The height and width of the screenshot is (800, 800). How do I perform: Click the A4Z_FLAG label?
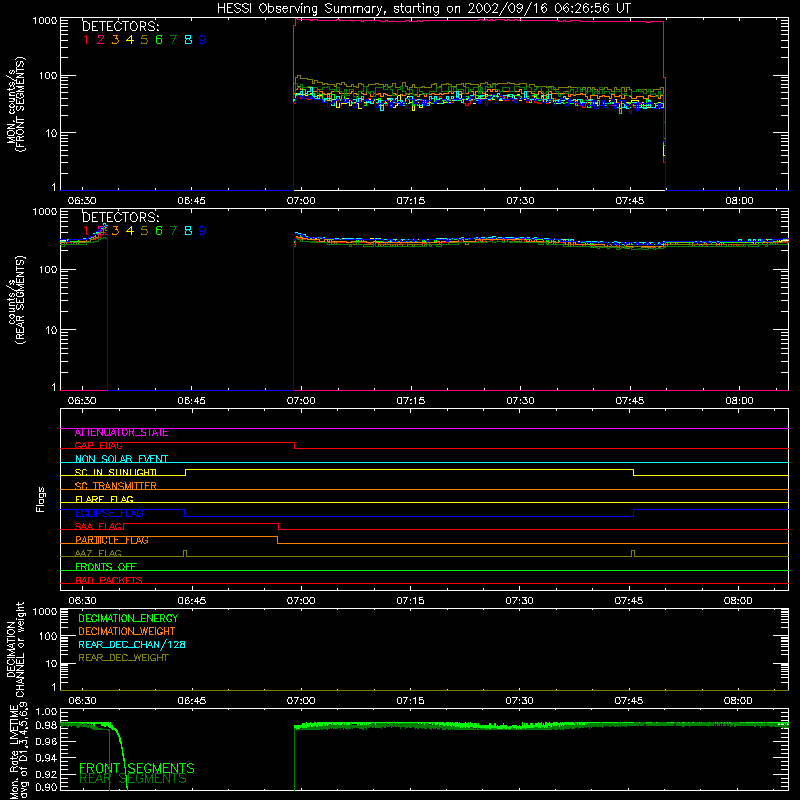click(98, 554)
